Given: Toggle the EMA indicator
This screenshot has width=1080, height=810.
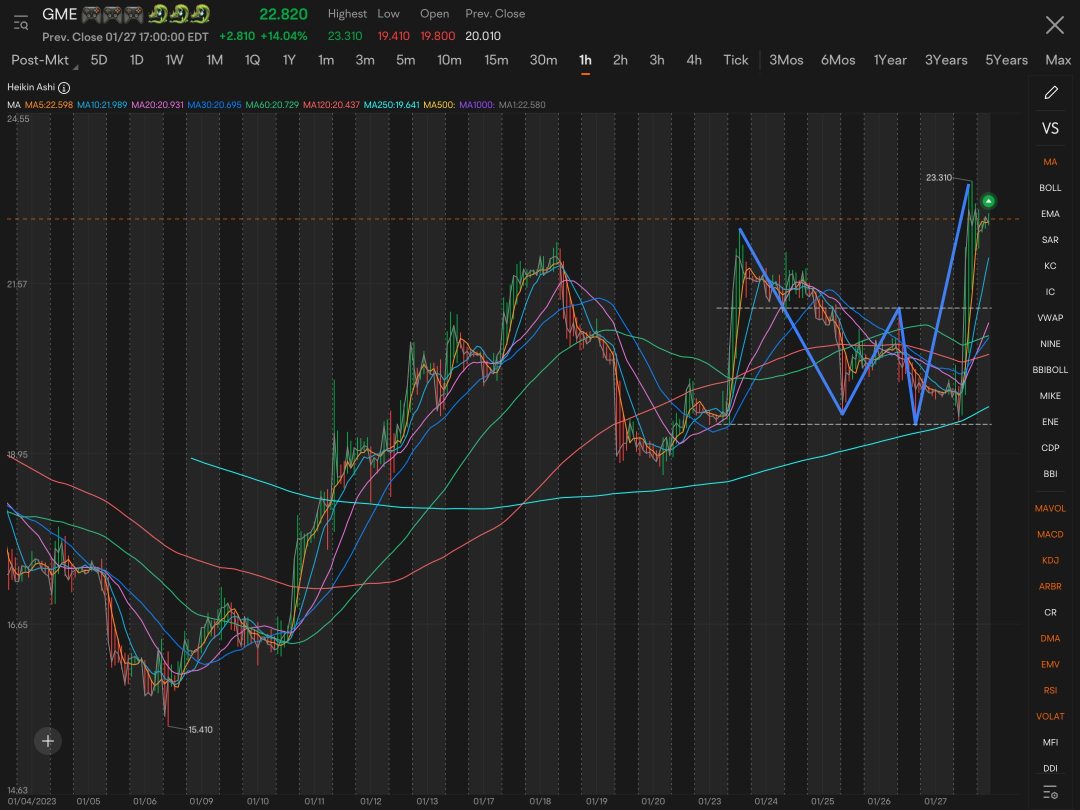Looking at the screenshot, I should pos(1050,214).
